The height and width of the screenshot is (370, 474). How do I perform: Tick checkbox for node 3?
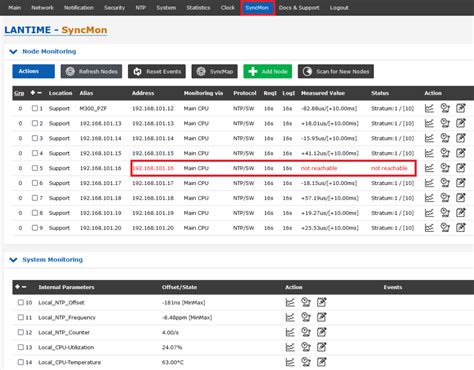tap(35, 138)
